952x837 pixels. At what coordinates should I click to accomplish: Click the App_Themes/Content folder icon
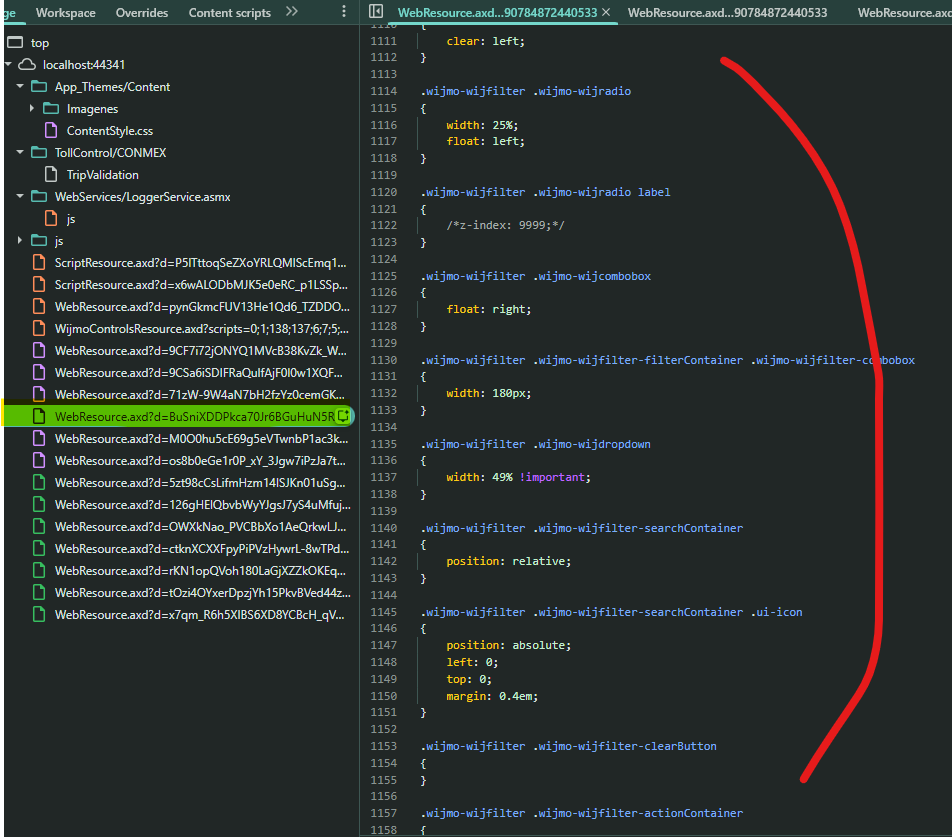tap(39, 86)
